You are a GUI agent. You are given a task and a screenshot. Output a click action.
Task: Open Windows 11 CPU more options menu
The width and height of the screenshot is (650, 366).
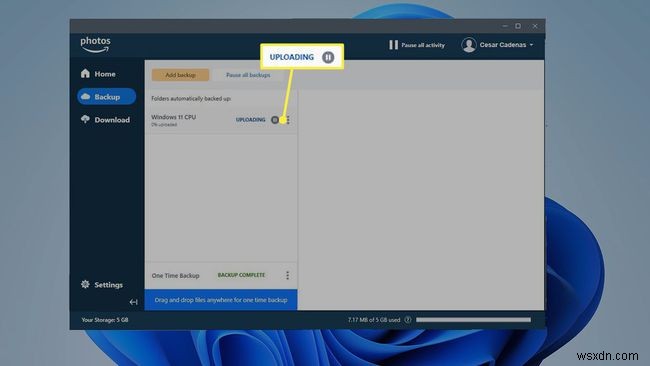[288, 120]
